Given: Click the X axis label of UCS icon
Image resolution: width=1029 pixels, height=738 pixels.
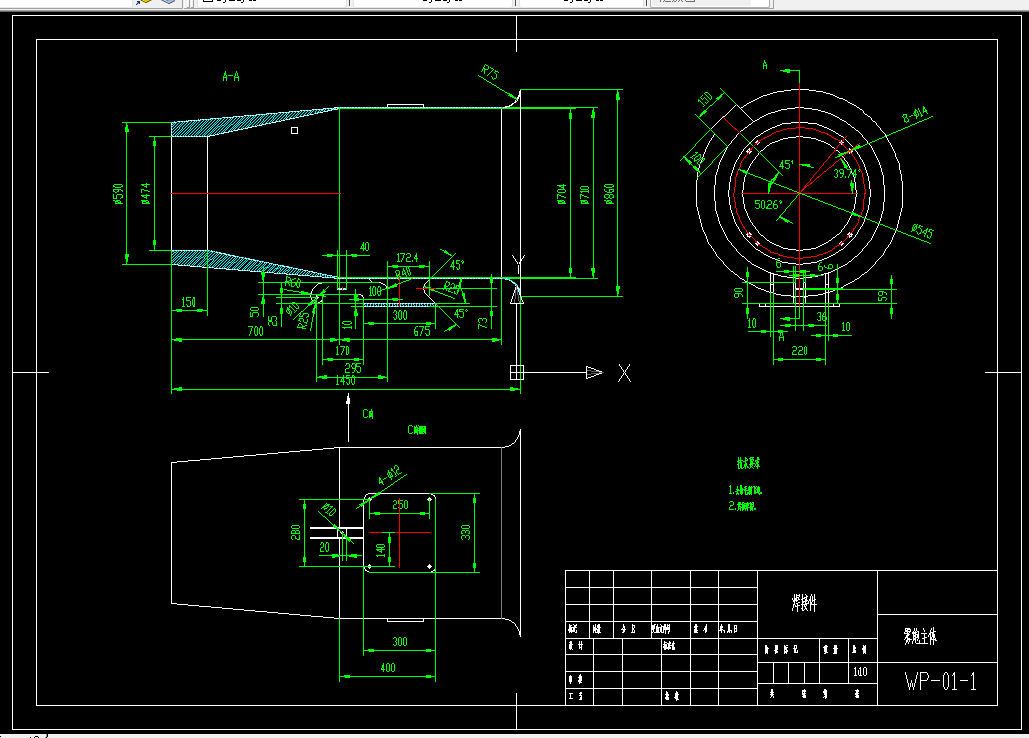Looking at the screenshot, I should [624, 373].
